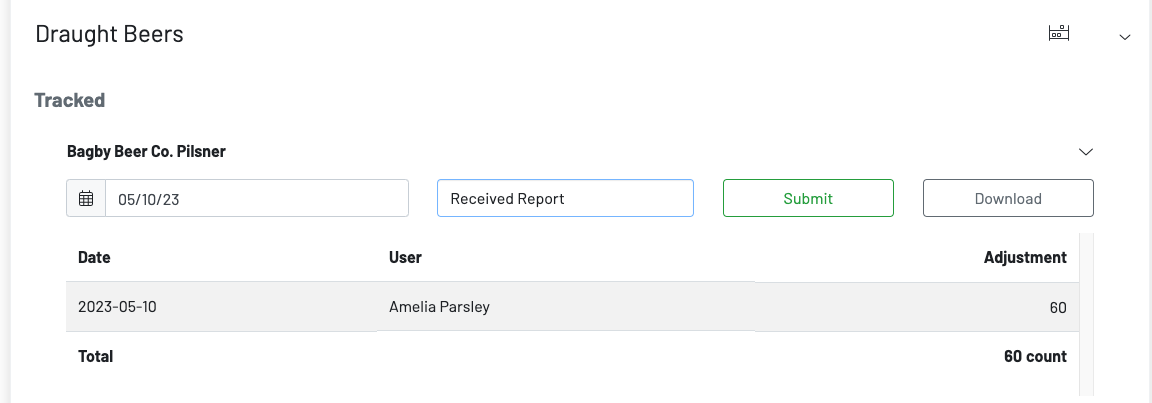
Task: Click the Total row label
Action: tap(95, 356)
